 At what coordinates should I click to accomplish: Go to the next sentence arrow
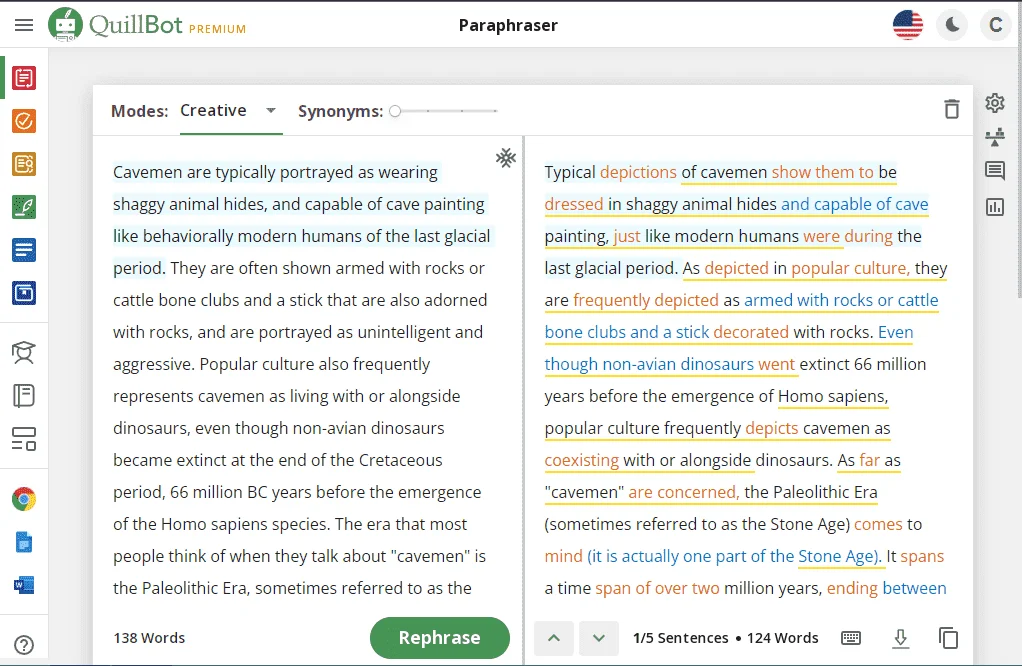pyautogui.click(x=598, y=638)
